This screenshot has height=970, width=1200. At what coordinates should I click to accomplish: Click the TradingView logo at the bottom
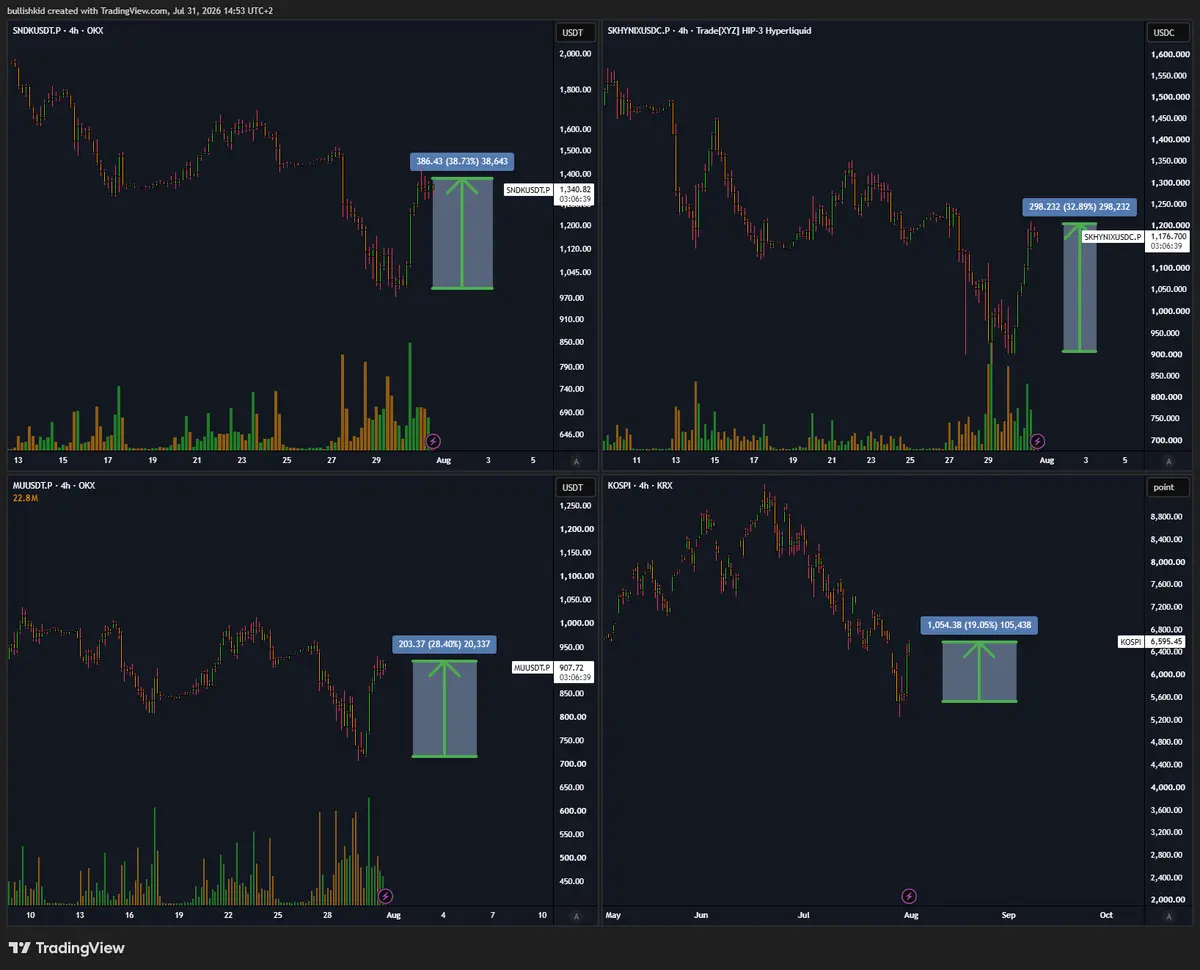[66, 947]
